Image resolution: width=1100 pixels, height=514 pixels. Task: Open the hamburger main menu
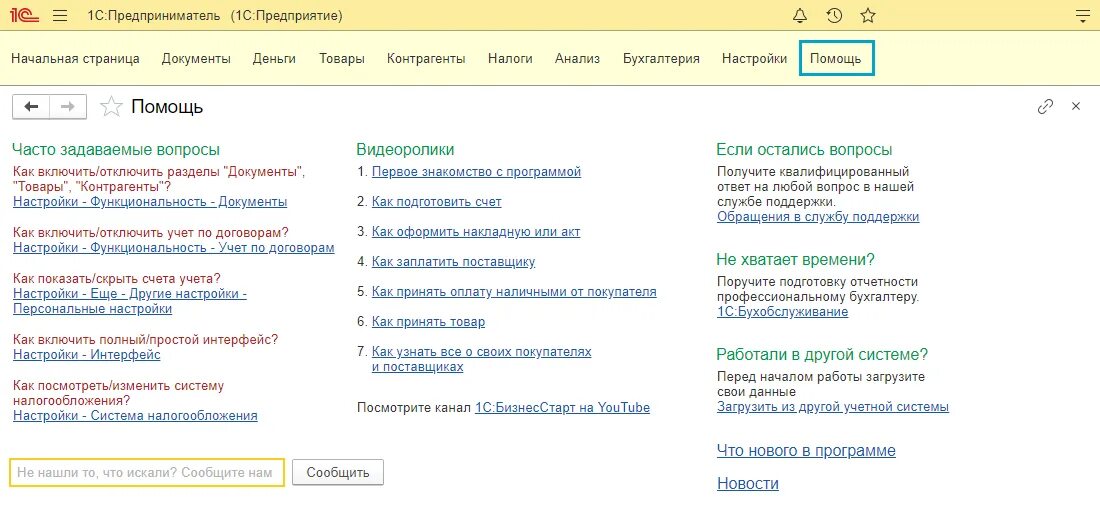click(60, 15)
